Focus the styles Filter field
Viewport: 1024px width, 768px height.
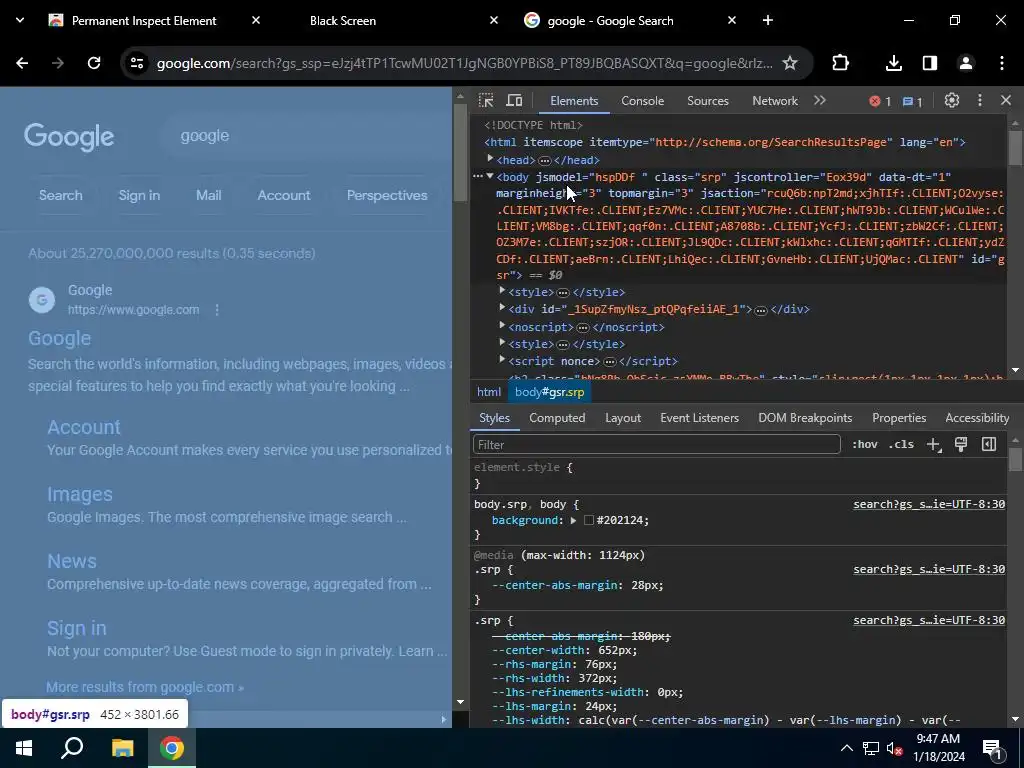click(x=656, y=444)
